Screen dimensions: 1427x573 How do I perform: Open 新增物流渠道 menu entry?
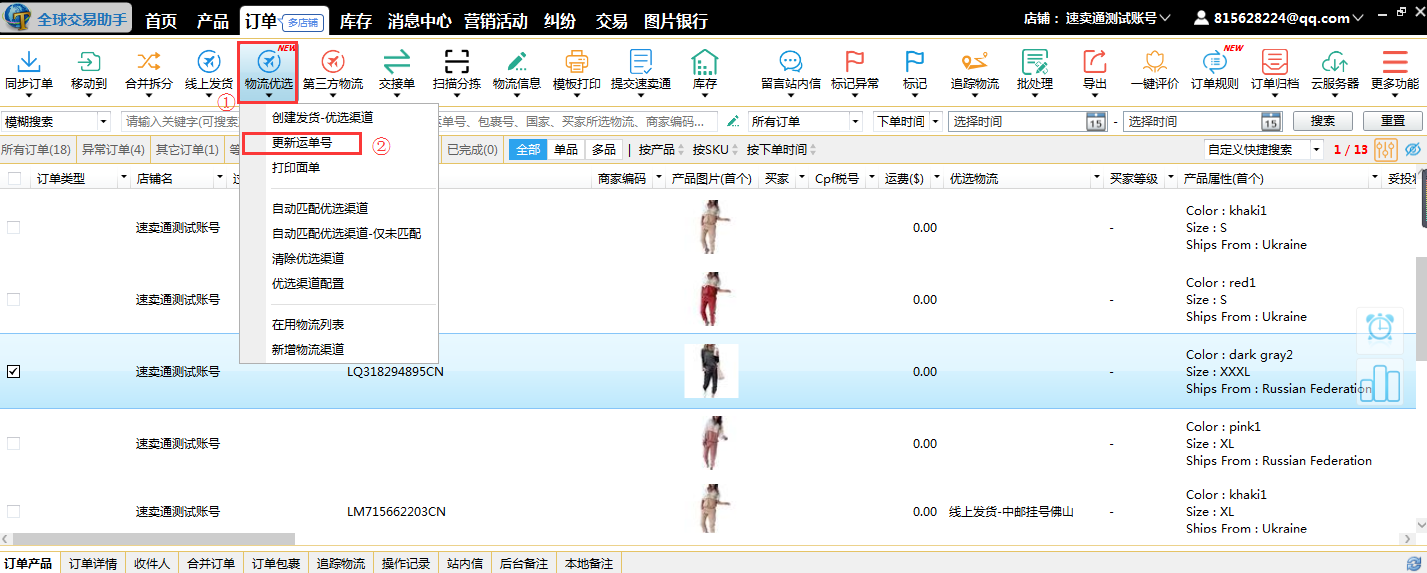click(308, 349)
